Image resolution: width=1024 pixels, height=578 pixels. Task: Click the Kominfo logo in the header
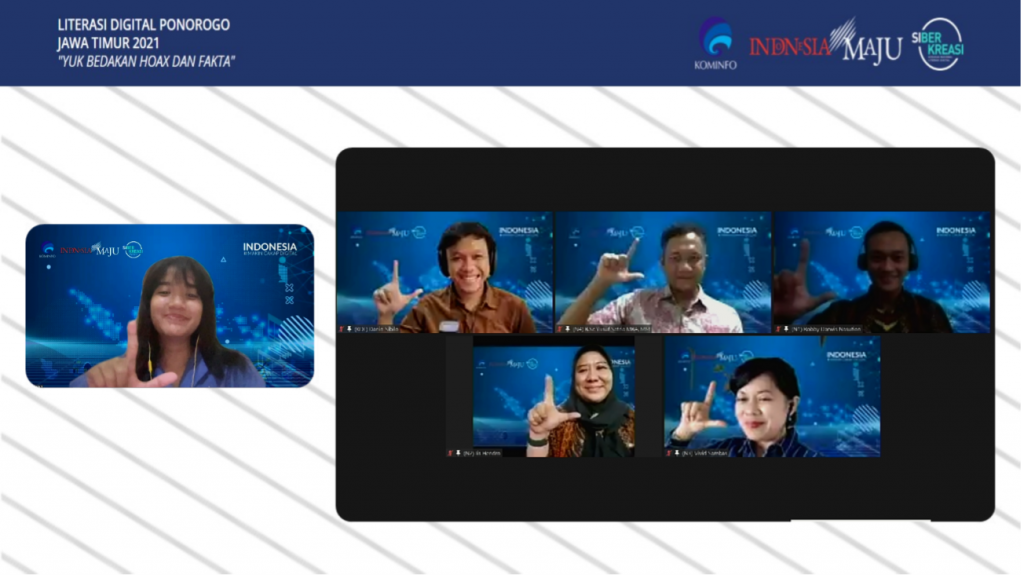[714, 43]
